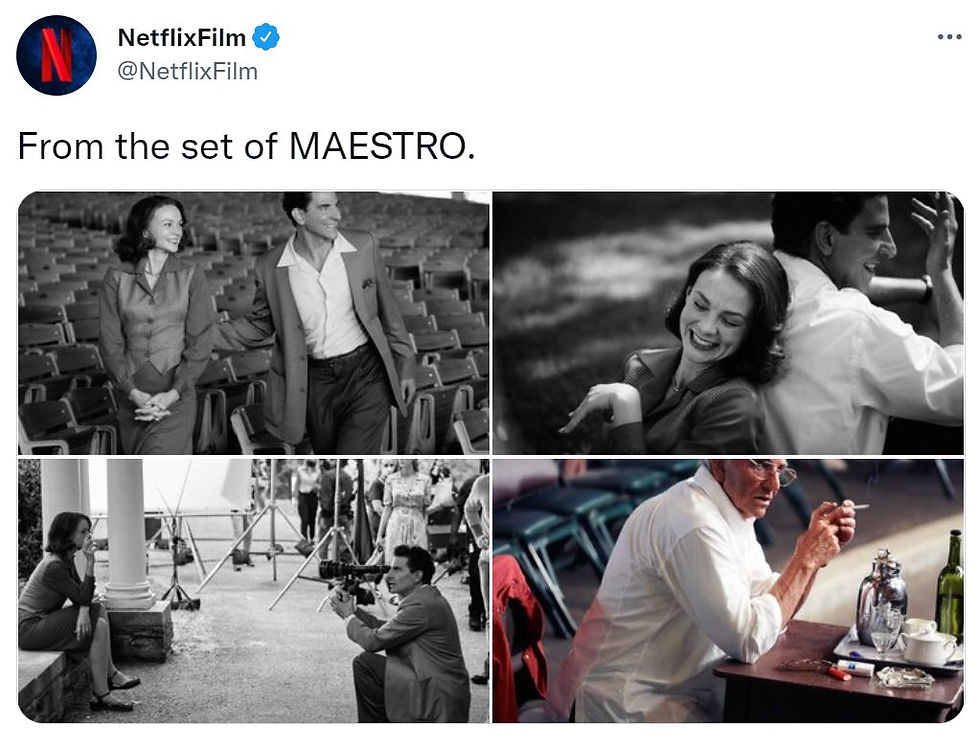980x746 pixels.
Task: Click the white teacup on the table
Action: (926, 647)
